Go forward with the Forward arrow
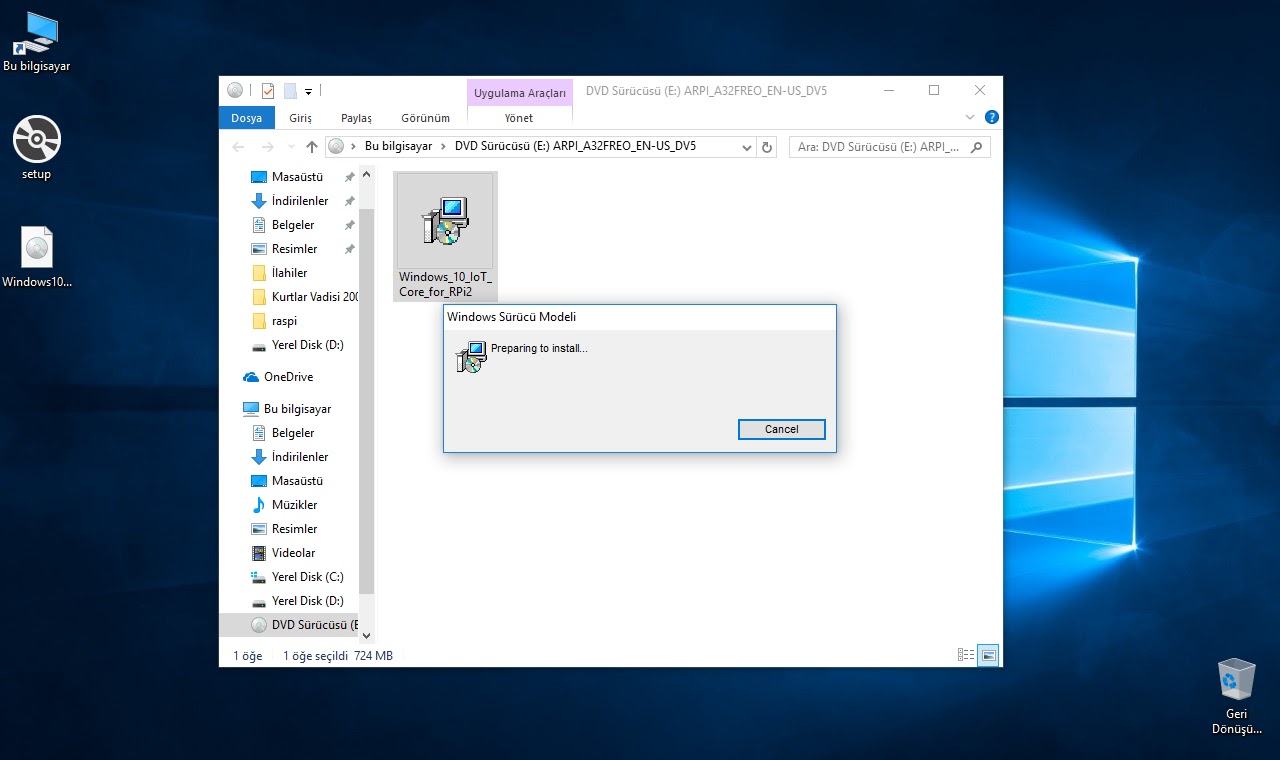The image size is (1280, 760). (267, 147)
